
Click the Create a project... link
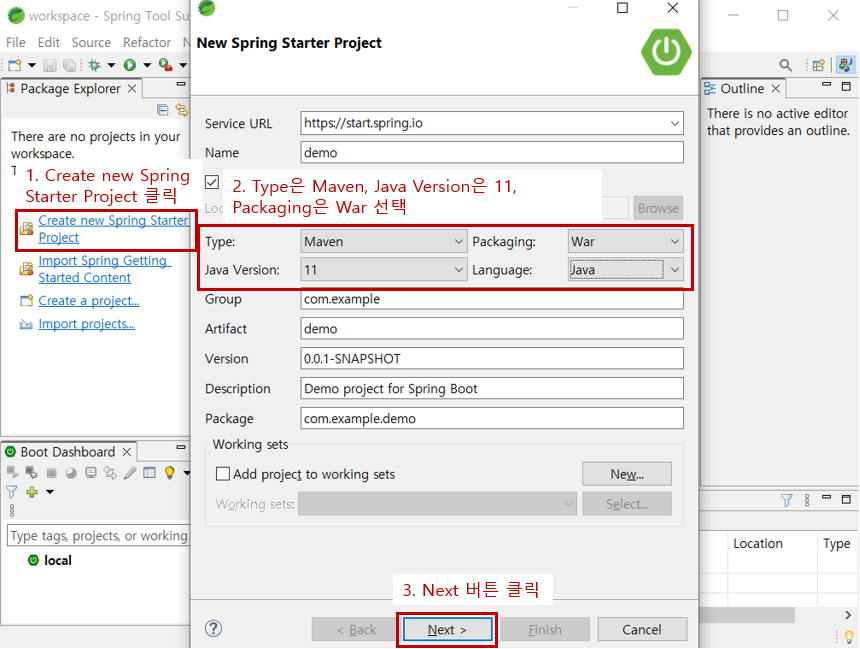(89, 301)
